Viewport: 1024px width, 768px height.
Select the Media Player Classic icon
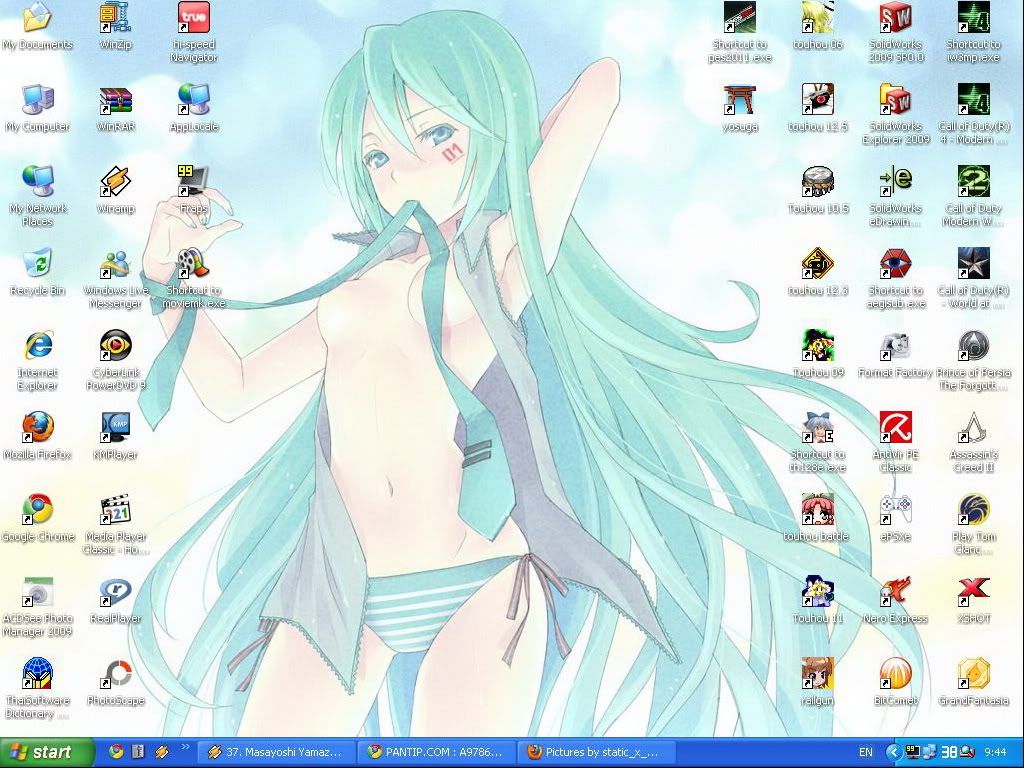coord(116,509)
